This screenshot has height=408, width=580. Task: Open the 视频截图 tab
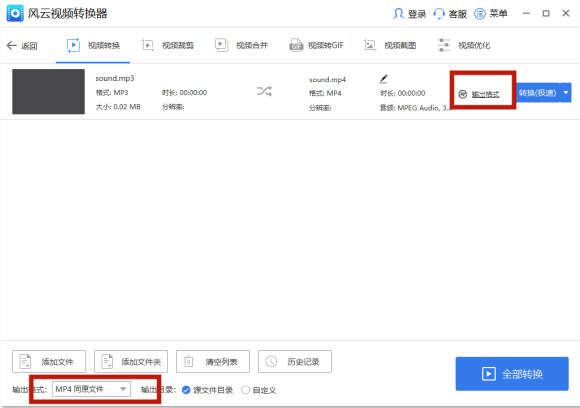390,45
